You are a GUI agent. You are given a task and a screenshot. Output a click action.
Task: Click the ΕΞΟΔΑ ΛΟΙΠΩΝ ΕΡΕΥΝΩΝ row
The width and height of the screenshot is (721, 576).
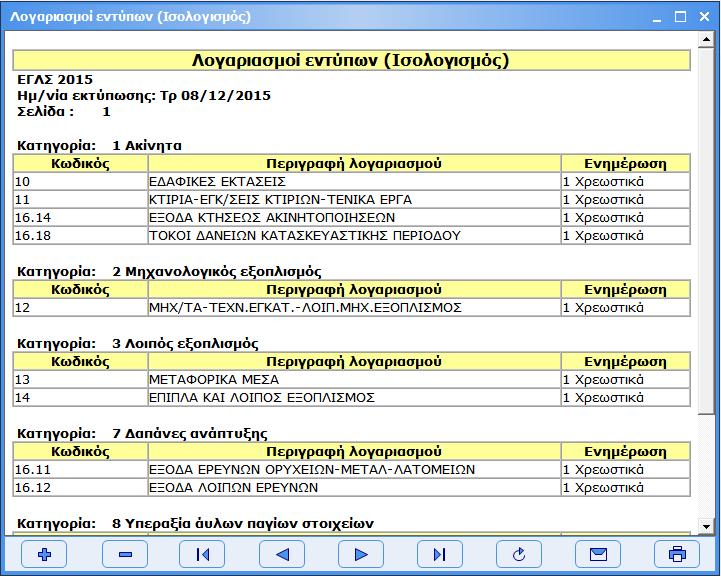tap(352, 488)
